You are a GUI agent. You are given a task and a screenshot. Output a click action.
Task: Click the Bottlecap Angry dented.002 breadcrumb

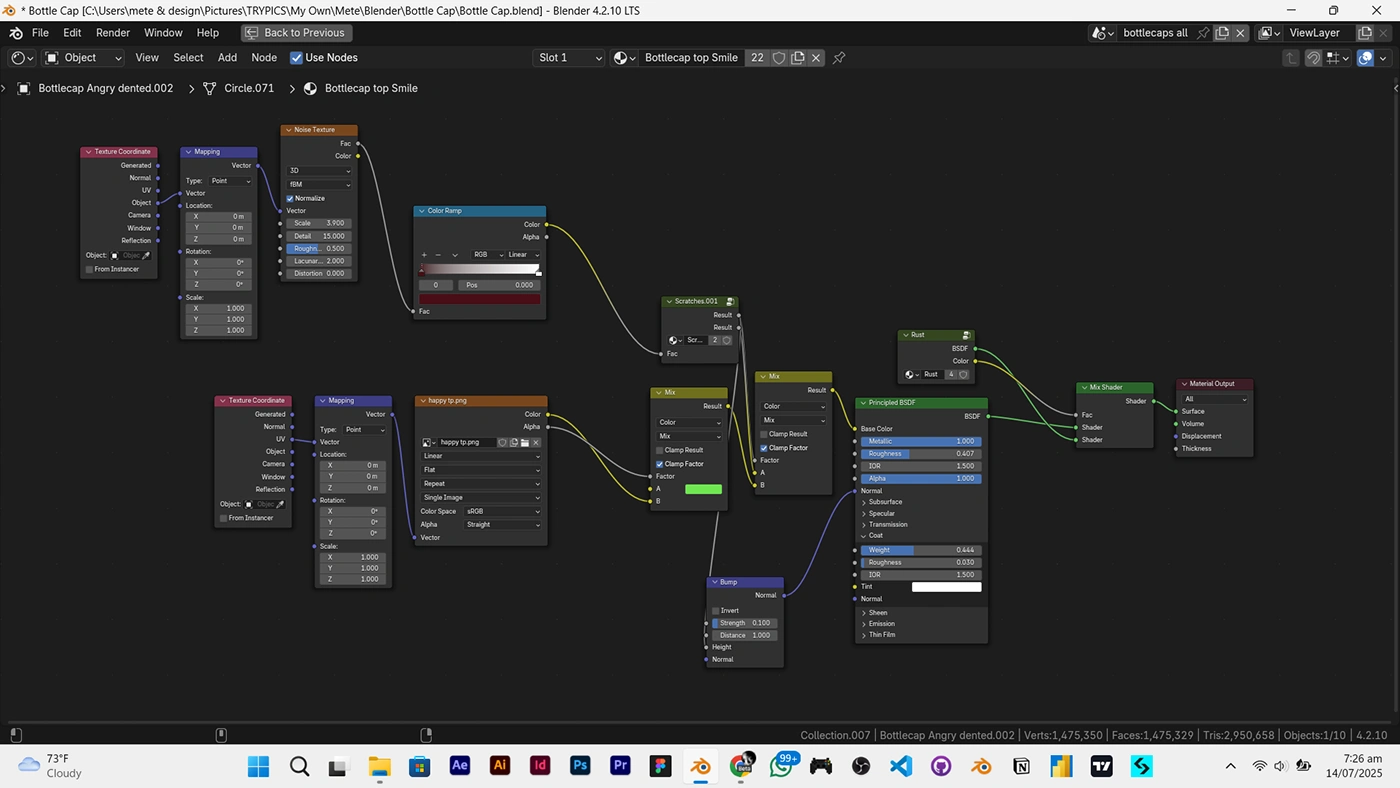point(106,88)
